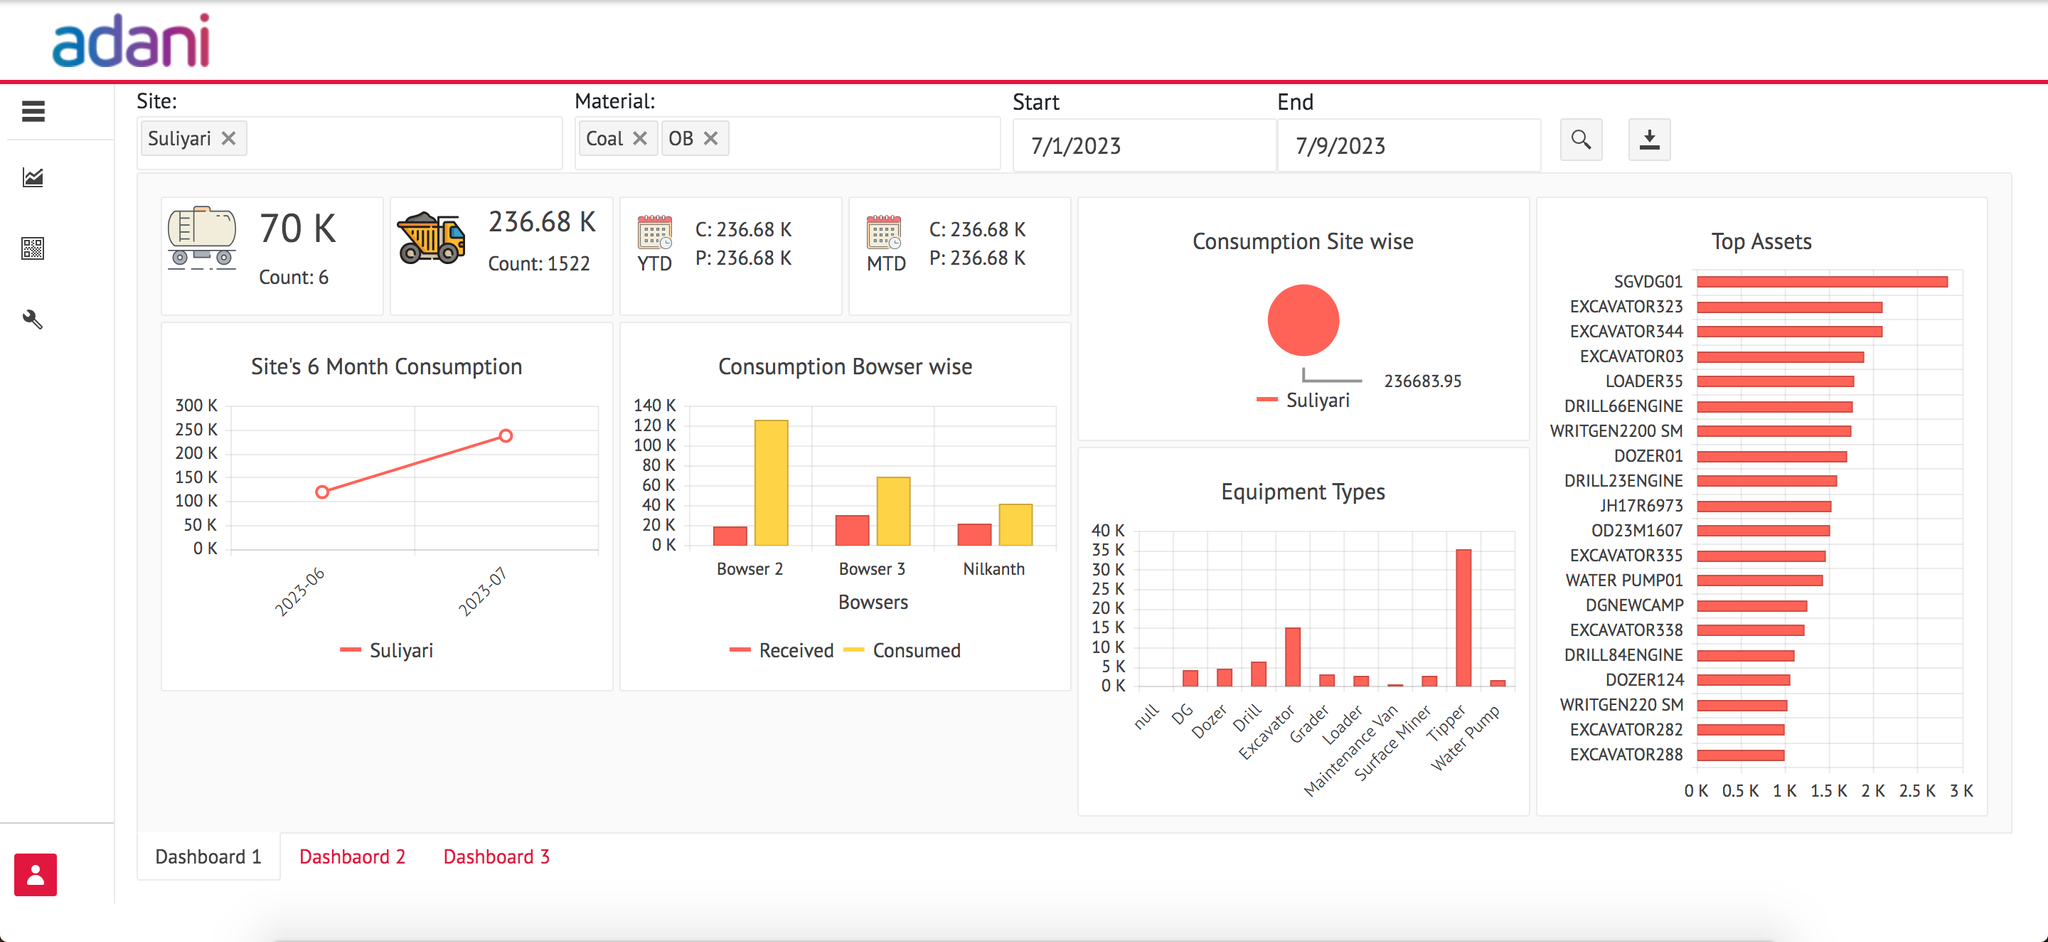Click Bowser 2 Received red bar
Viewport: 2048px width, 942px height.
click(x=730, y=536)
